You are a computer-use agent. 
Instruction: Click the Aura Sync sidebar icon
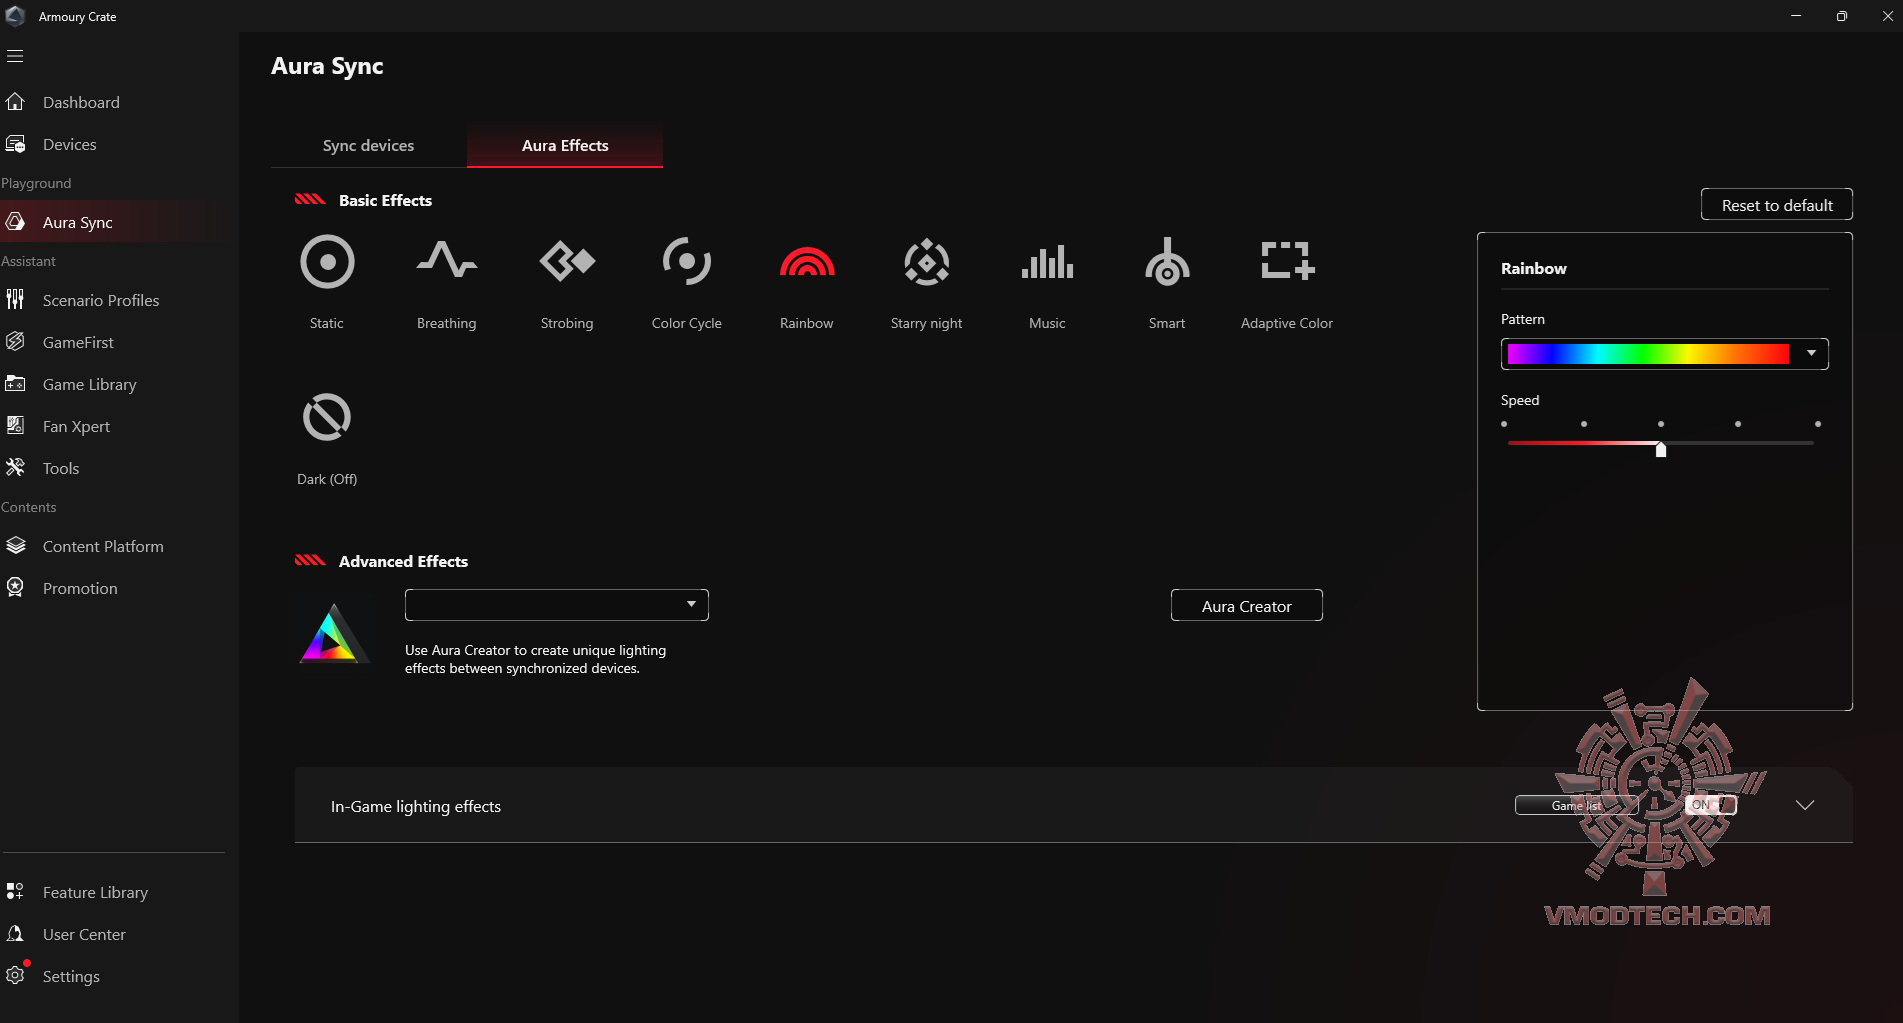pyautogui.click(x=15, y=222)
